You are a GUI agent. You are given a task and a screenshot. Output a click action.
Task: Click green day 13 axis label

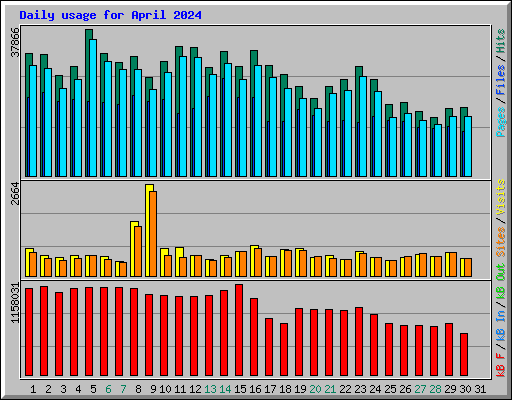[x=210, y=389]
